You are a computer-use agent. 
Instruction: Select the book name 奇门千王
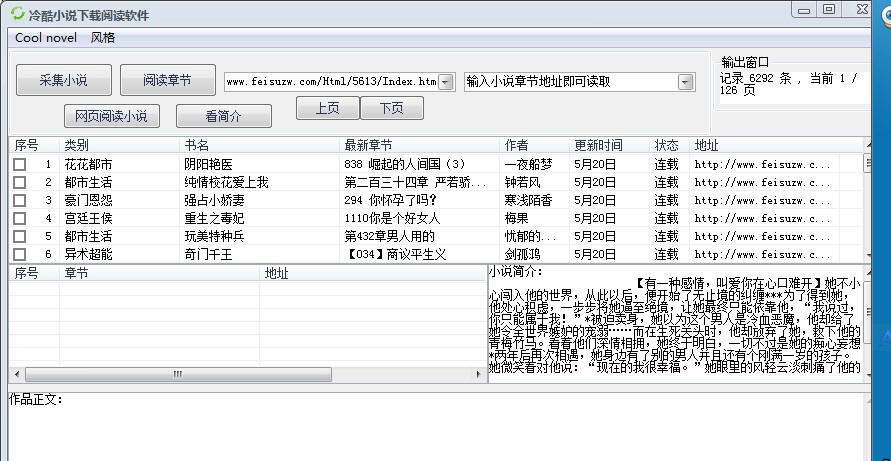pyautogui.click(x=208, y=255)
